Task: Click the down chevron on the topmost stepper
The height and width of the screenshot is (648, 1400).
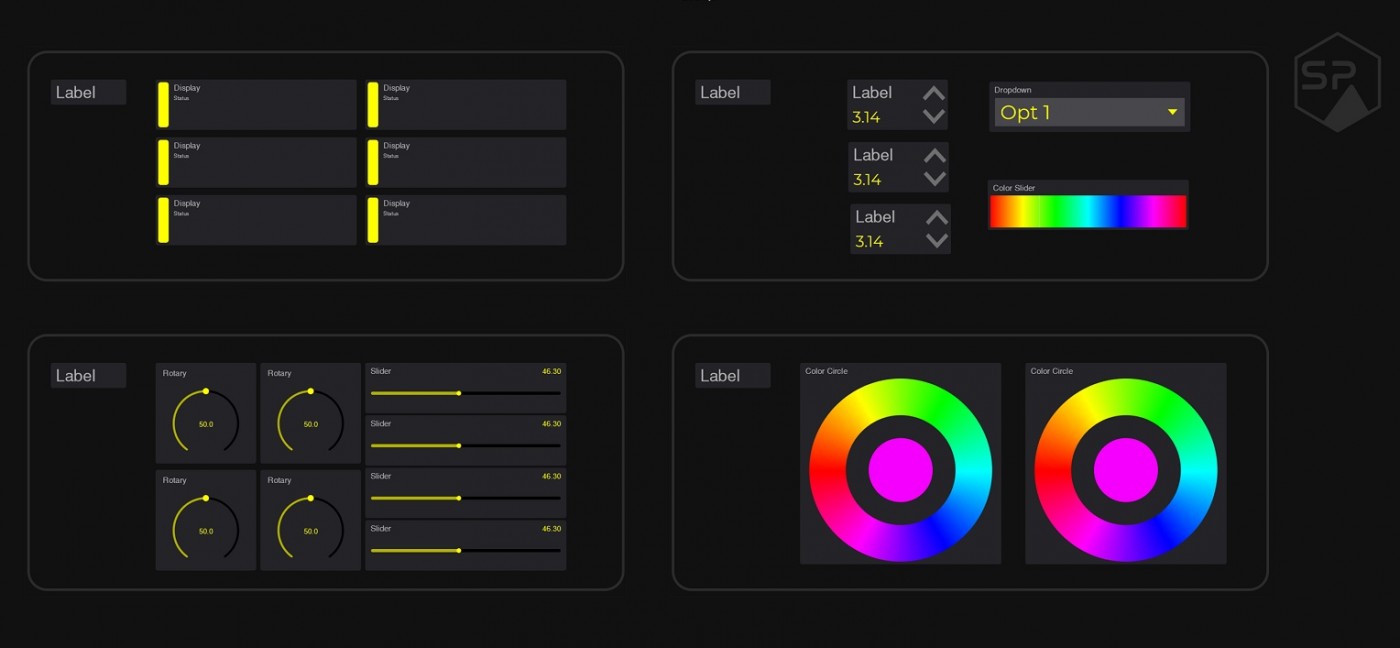Action: click(x=934, y=116)
